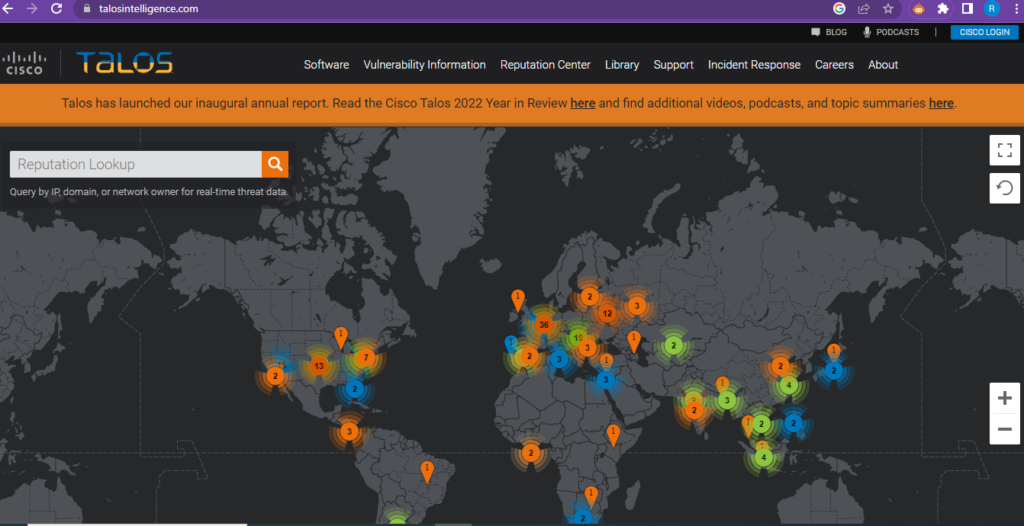Click the East Africa pin marker 1
Screen dimensions: 1024x526
coord(613,435)
